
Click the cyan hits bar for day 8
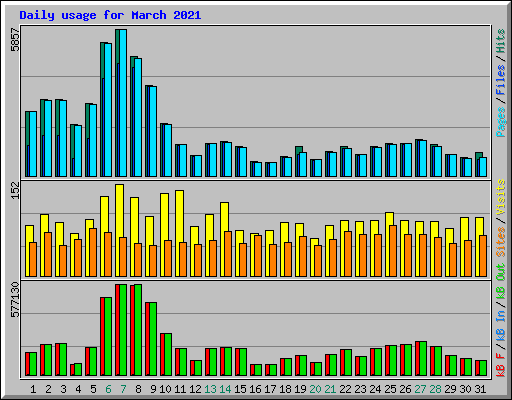[138, 117]
